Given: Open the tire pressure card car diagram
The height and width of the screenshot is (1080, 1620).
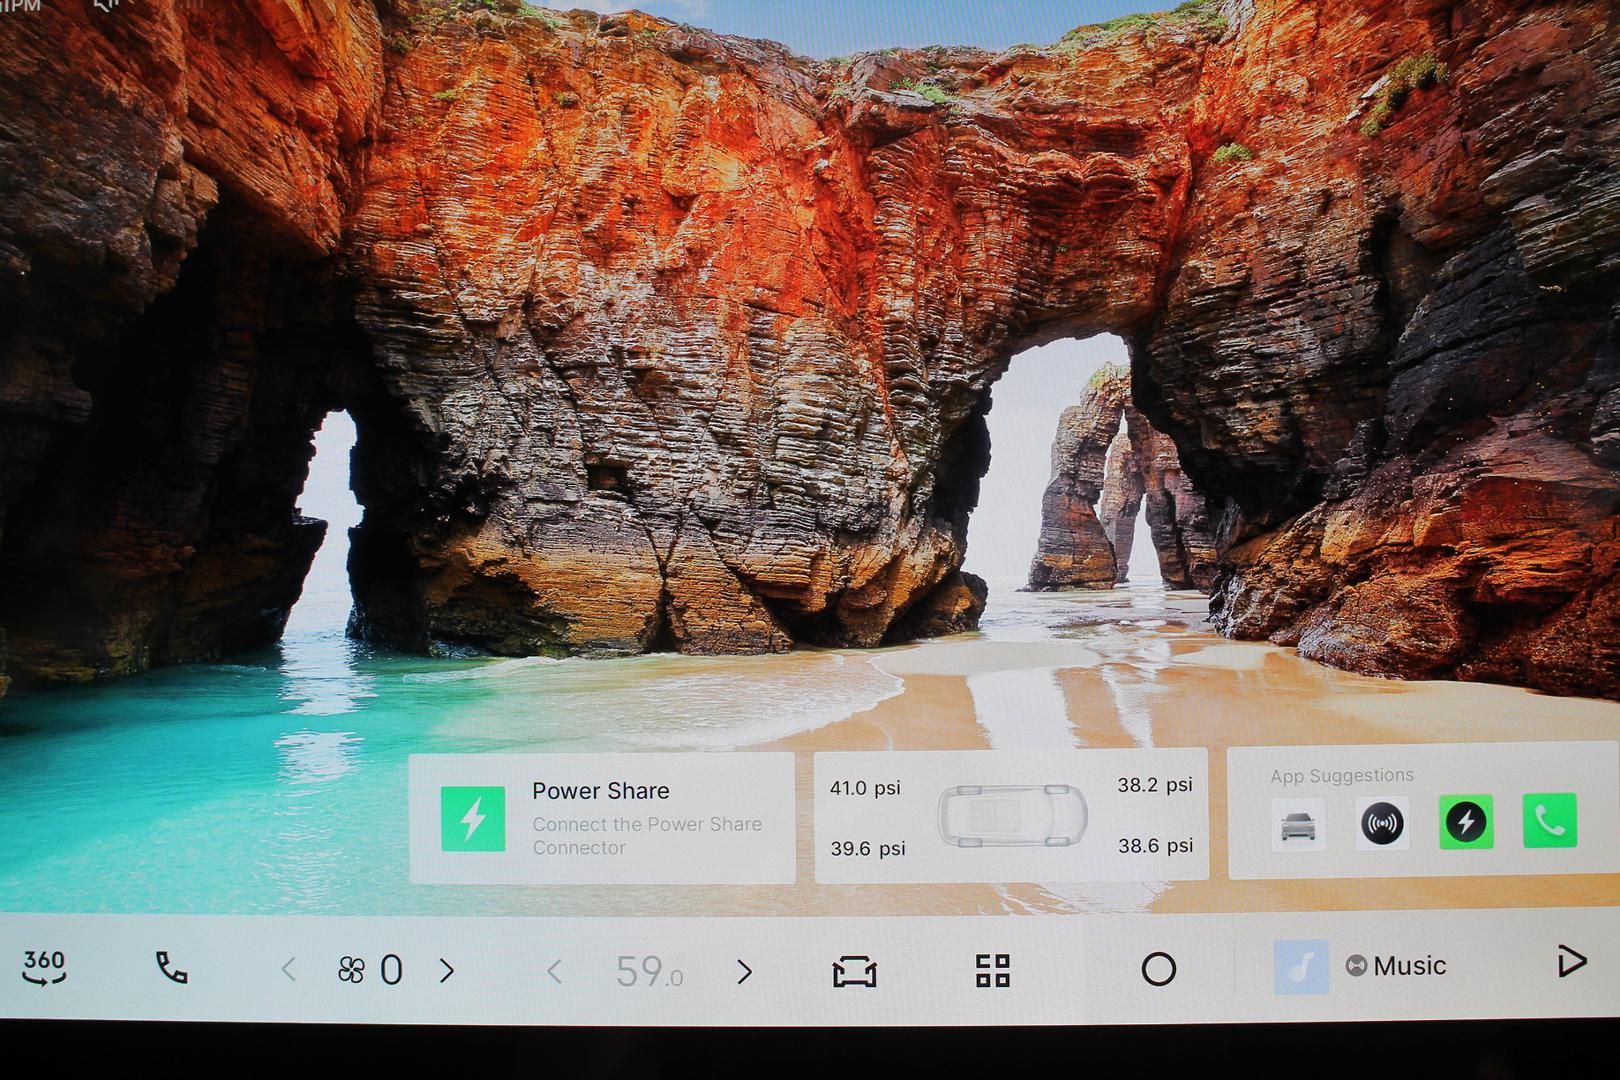Looking at the screenshot, I should point(1012,815).
